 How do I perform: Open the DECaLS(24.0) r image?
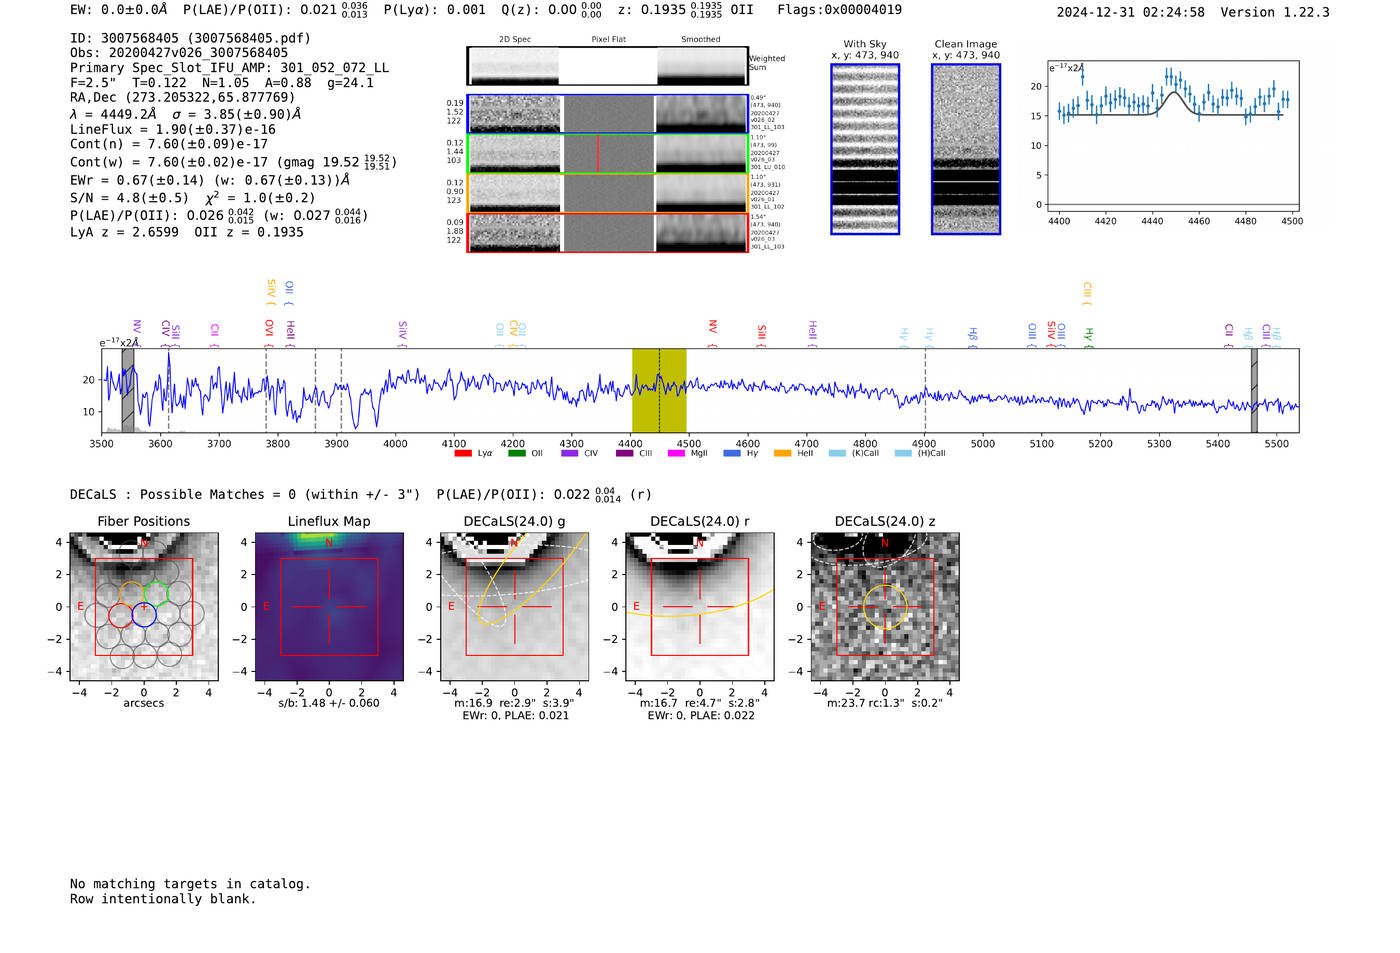click(699, 607)
